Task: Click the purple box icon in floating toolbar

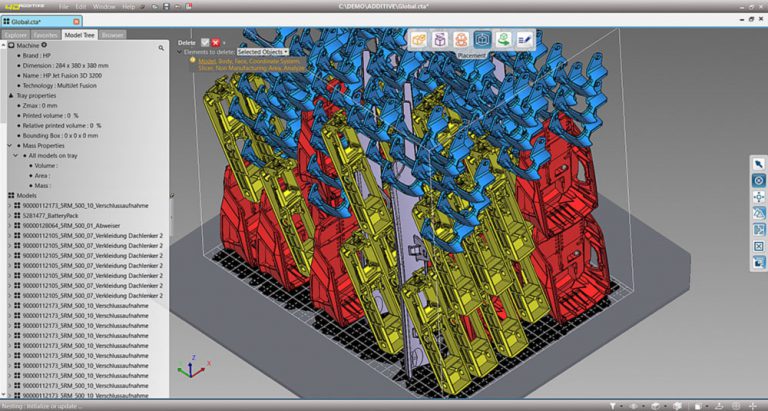Action: point(439,40)
